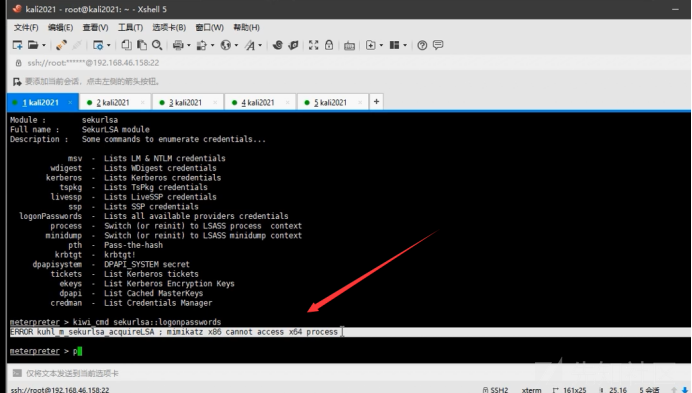Expand the pane layout dropdown arrow

point(405,45)
